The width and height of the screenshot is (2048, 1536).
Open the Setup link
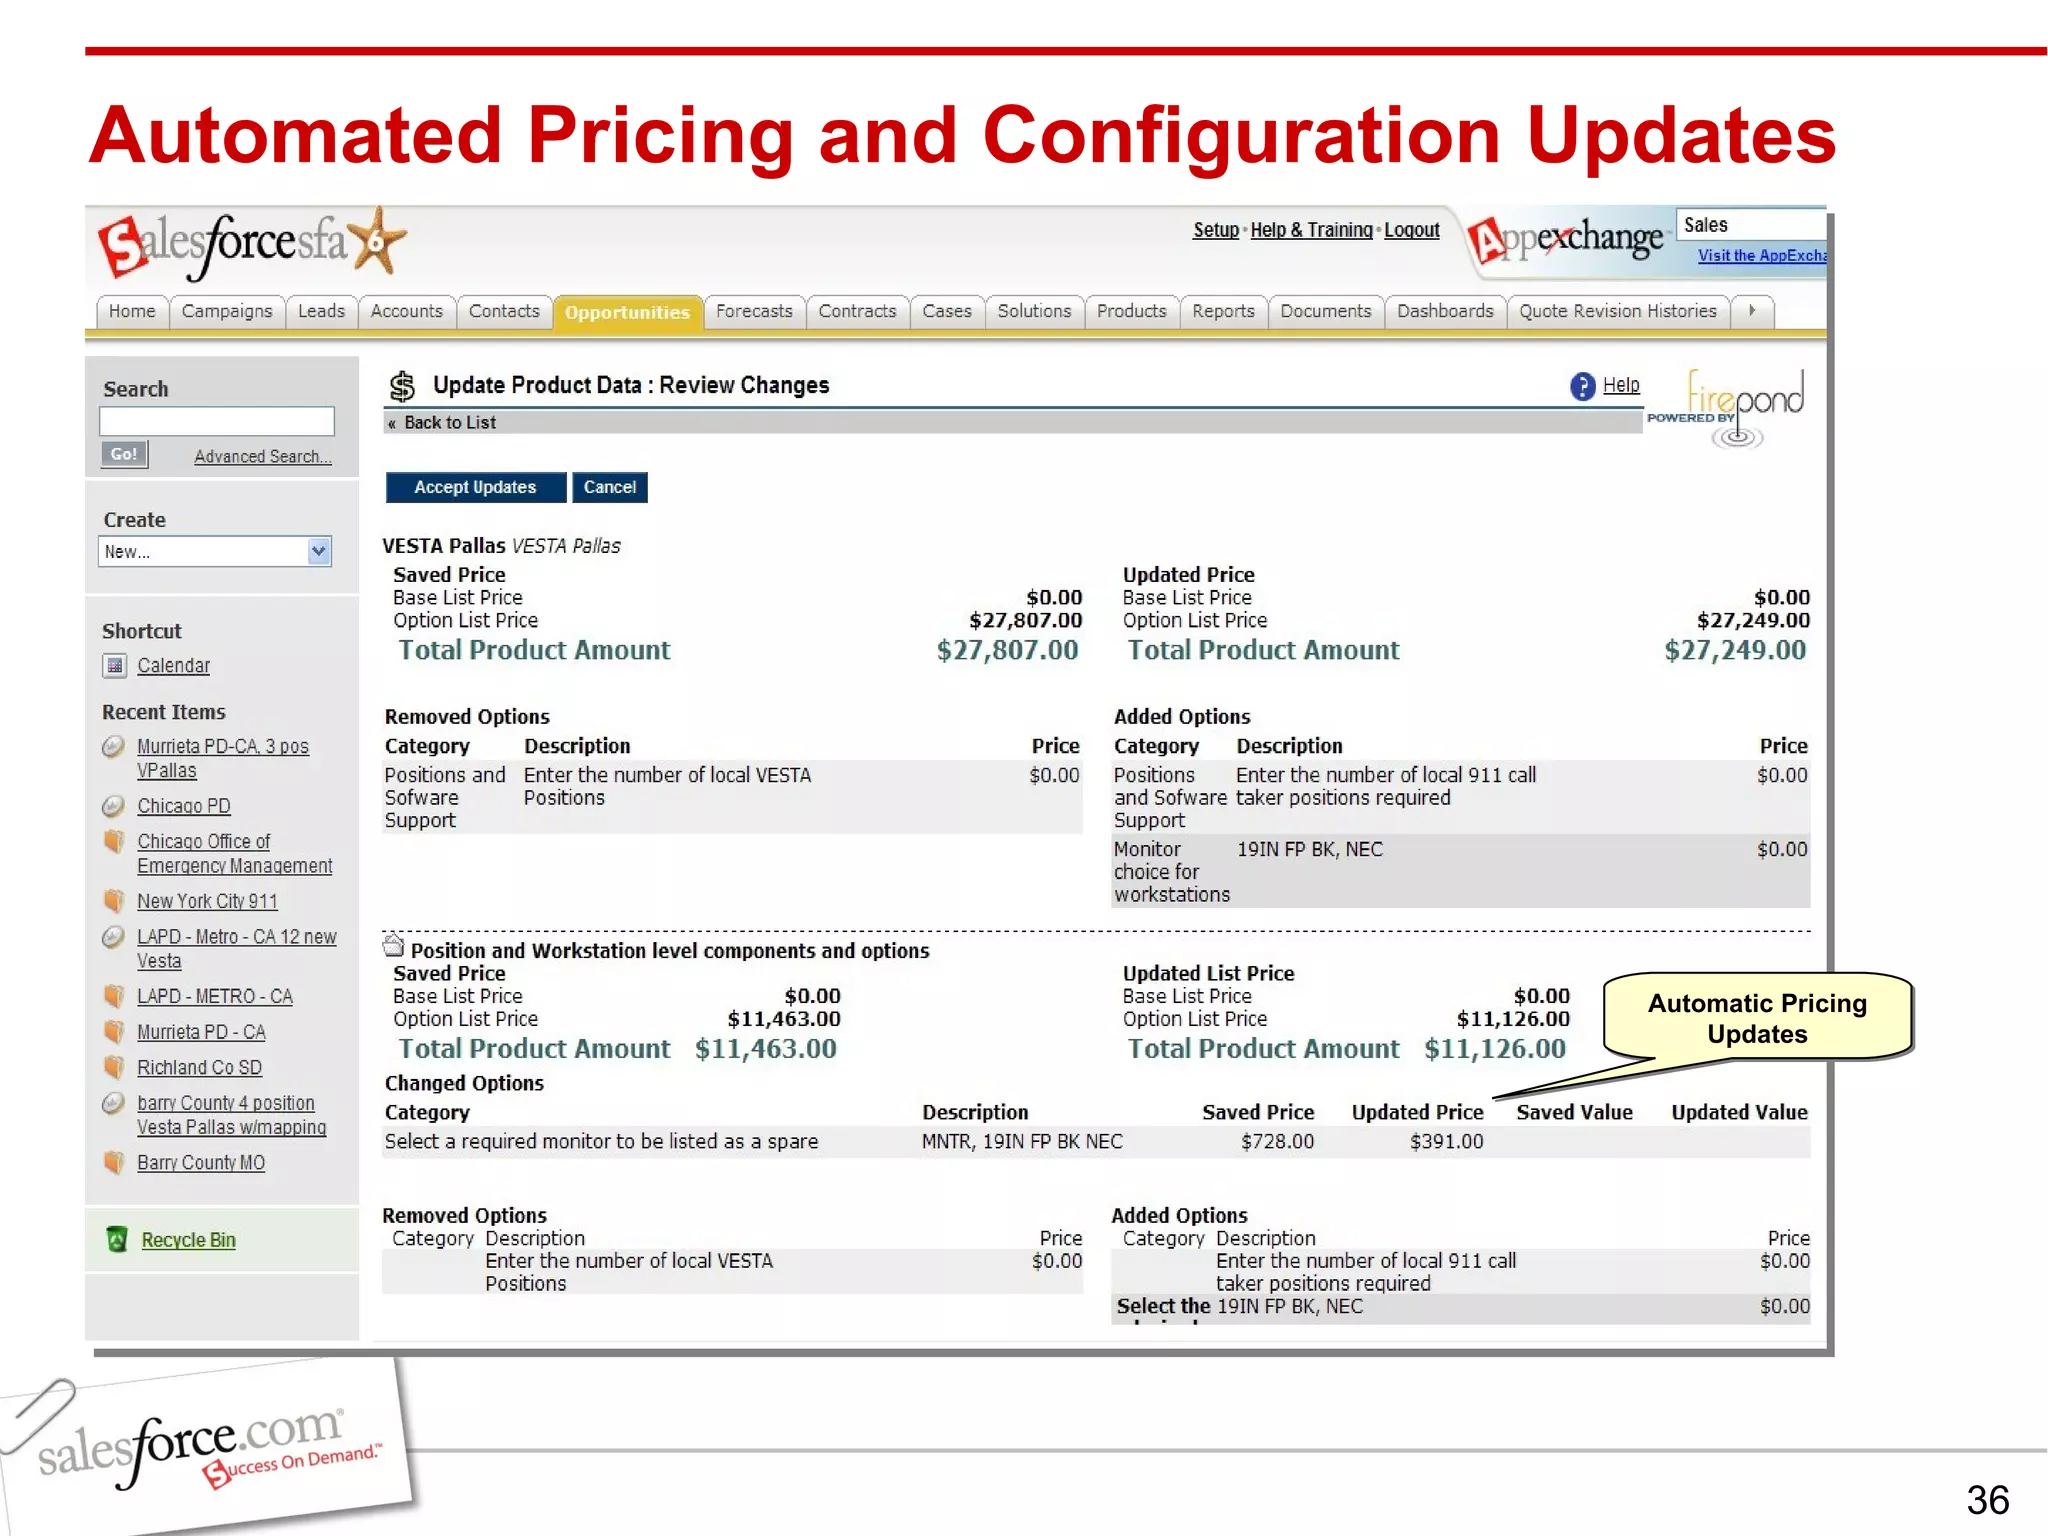coord(1216,230)
